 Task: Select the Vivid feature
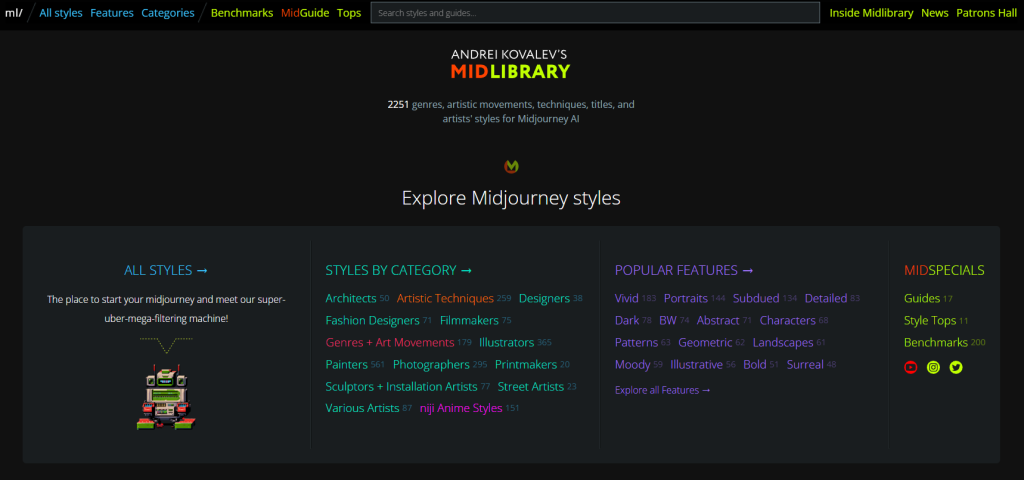point(626,298)
